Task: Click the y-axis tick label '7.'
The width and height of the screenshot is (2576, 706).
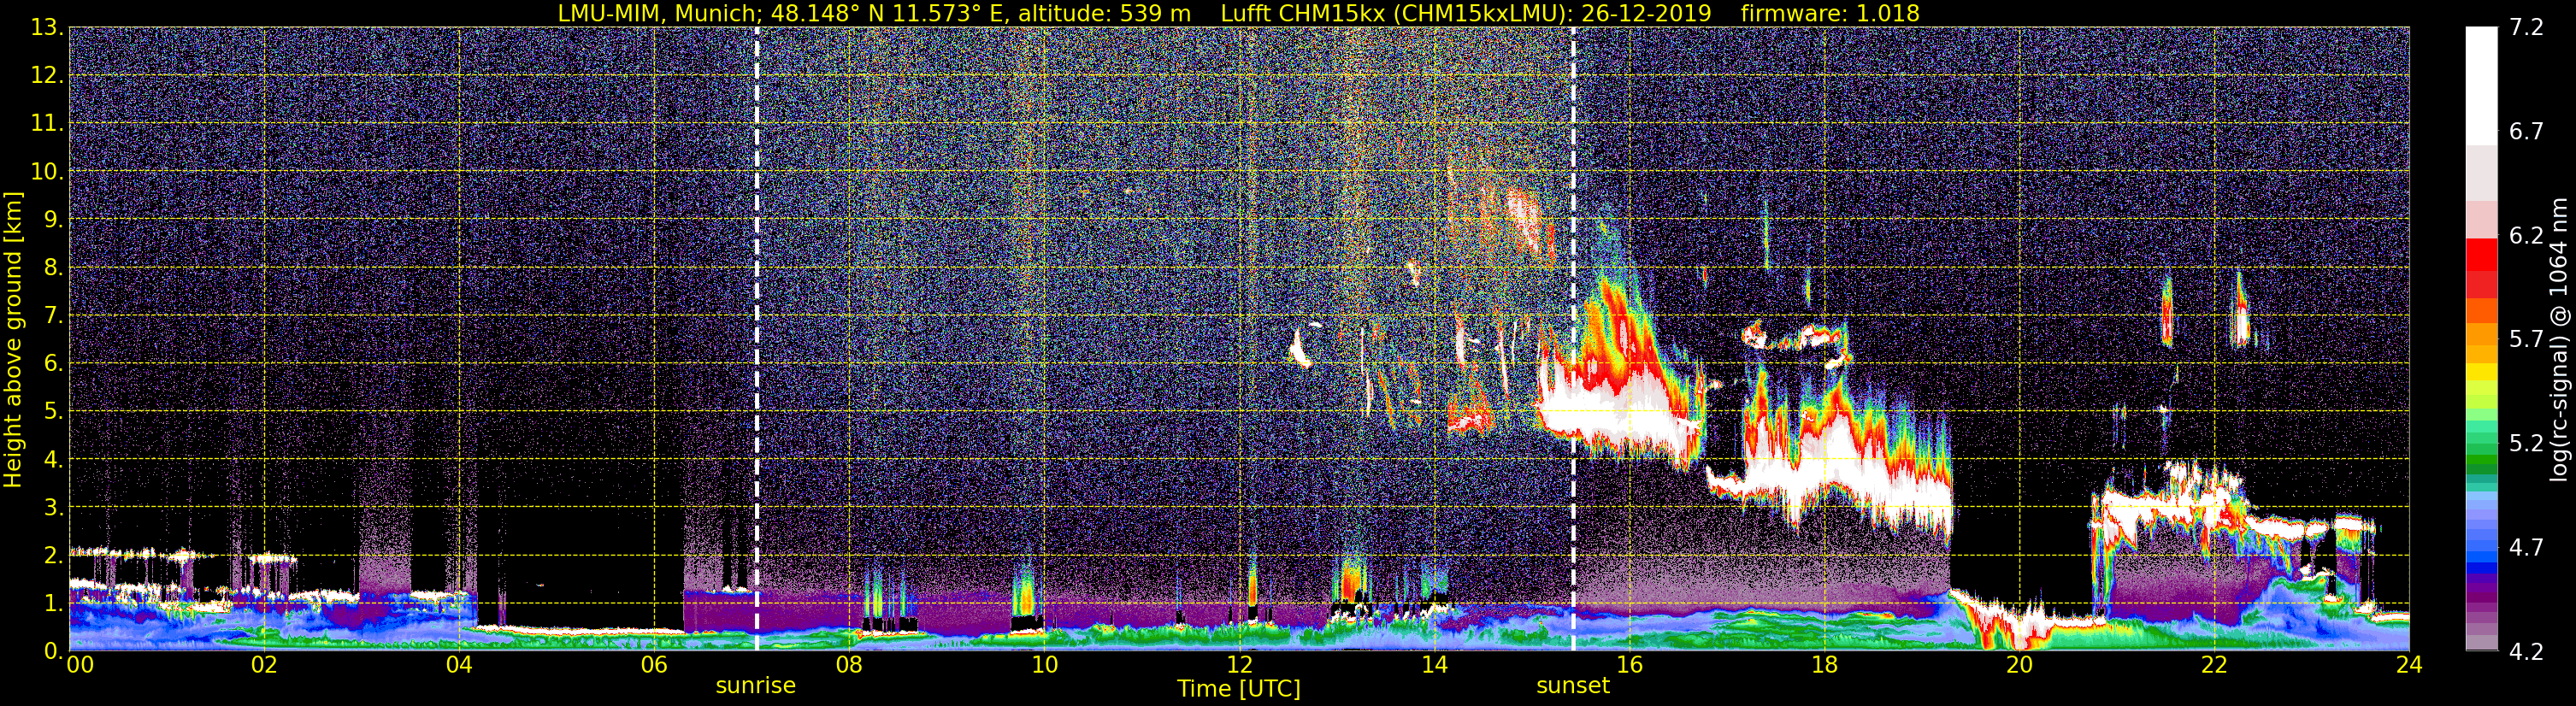Action: pos(53,316)
